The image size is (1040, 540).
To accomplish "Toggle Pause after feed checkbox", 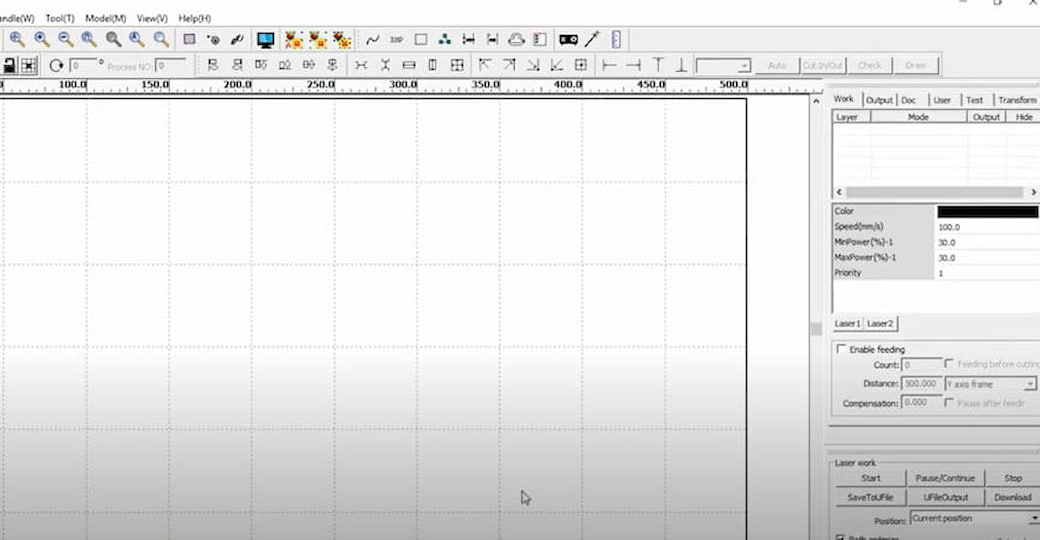I will tap(950, 402).
